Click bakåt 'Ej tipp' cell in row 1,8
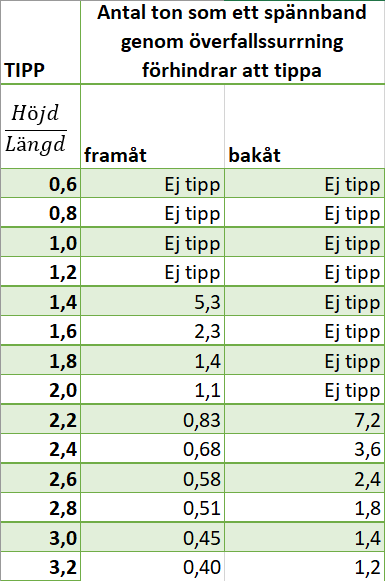This screenshot has width=385, height=581. point(305,360)
